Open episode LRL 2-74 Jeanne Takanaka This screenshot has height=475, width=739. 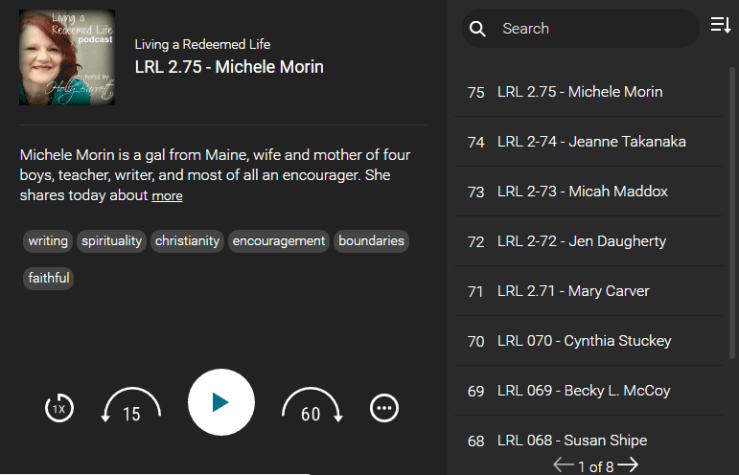pos(591,142)
